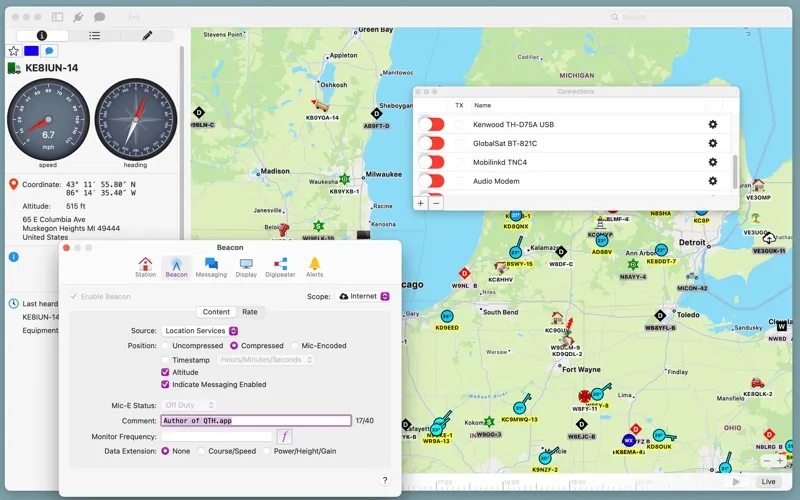
Task: Select the list tab in the sidebar
Action: click(x=94, y=35)
